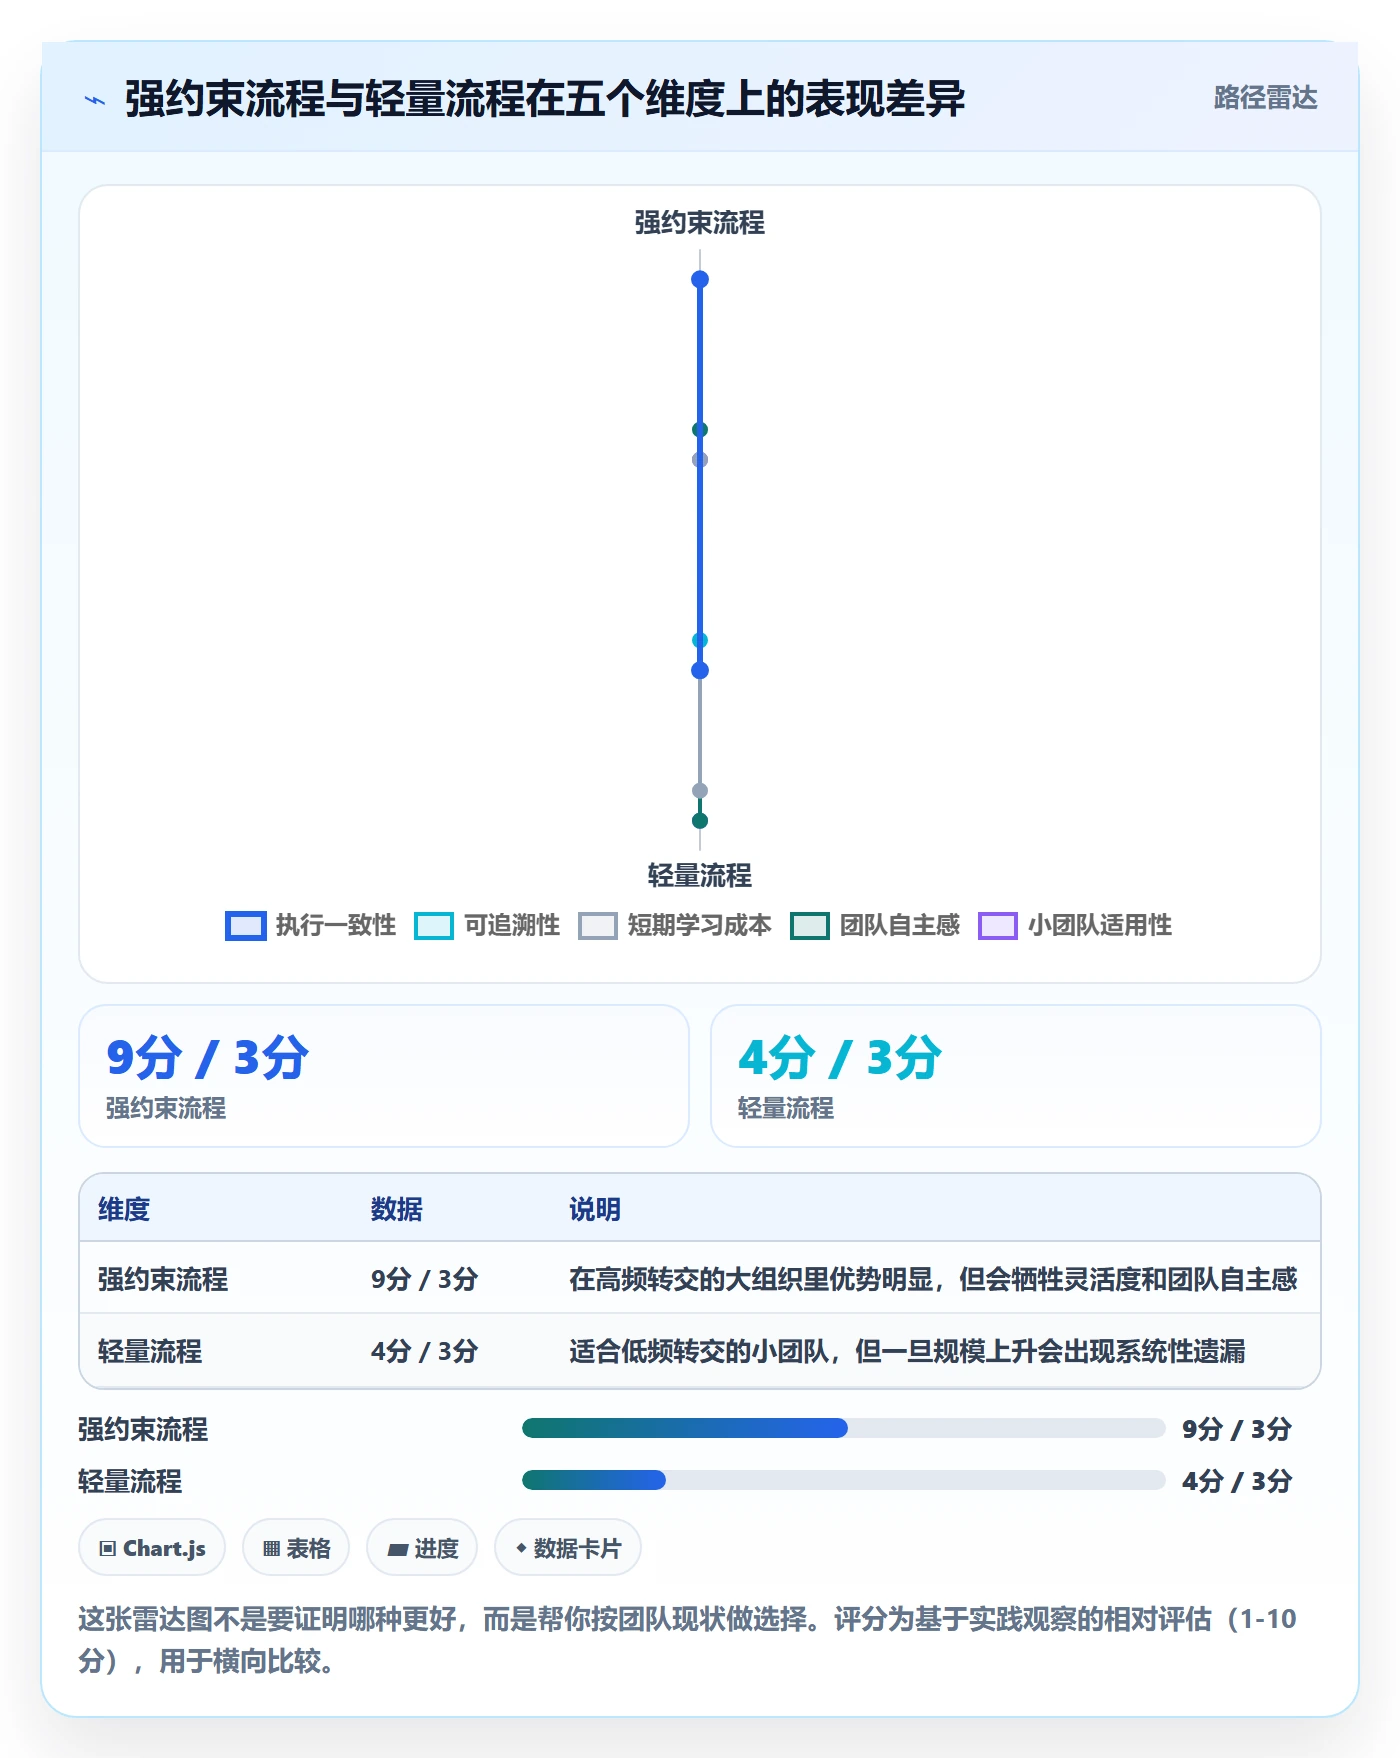Show or hide 小团队适用性 in legend
This screenshot has height=1758, width=1400.
tap(1075, 925)
